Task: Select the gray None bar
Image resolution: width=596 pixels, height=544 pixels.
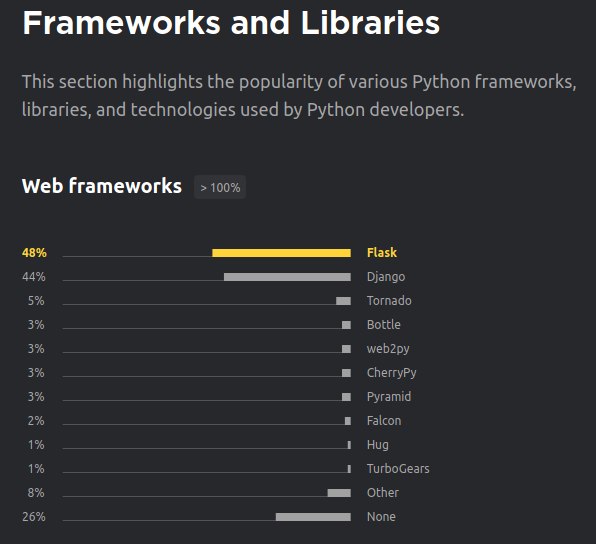Action: [313, 517]
